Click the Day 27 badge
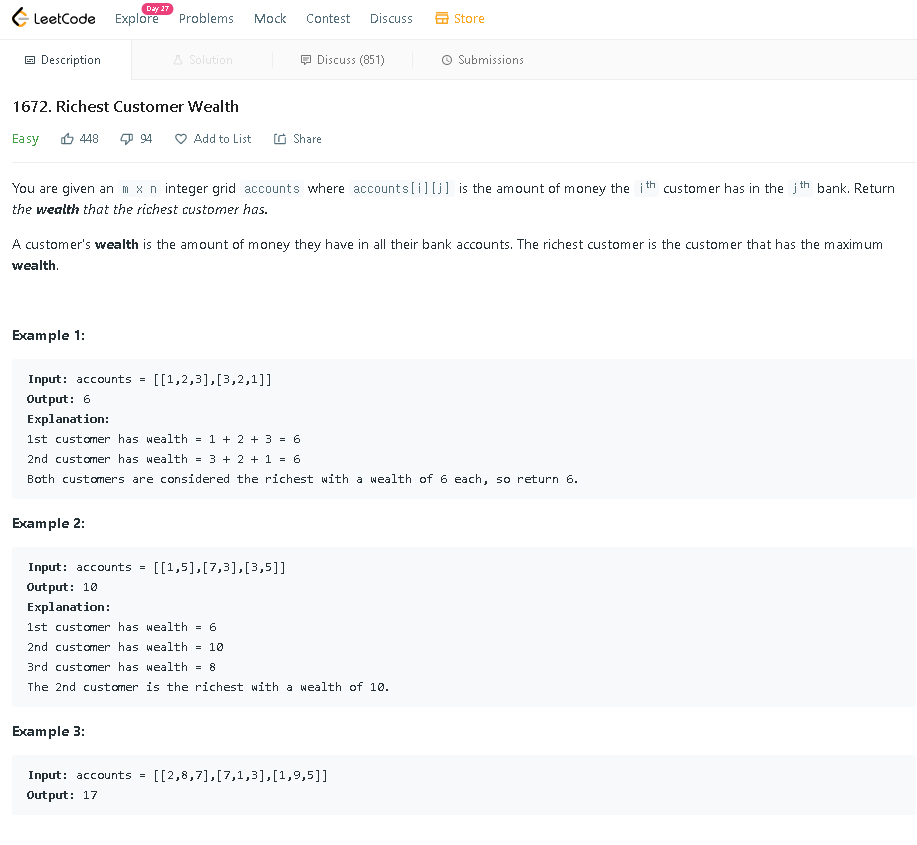 [157, 9]
